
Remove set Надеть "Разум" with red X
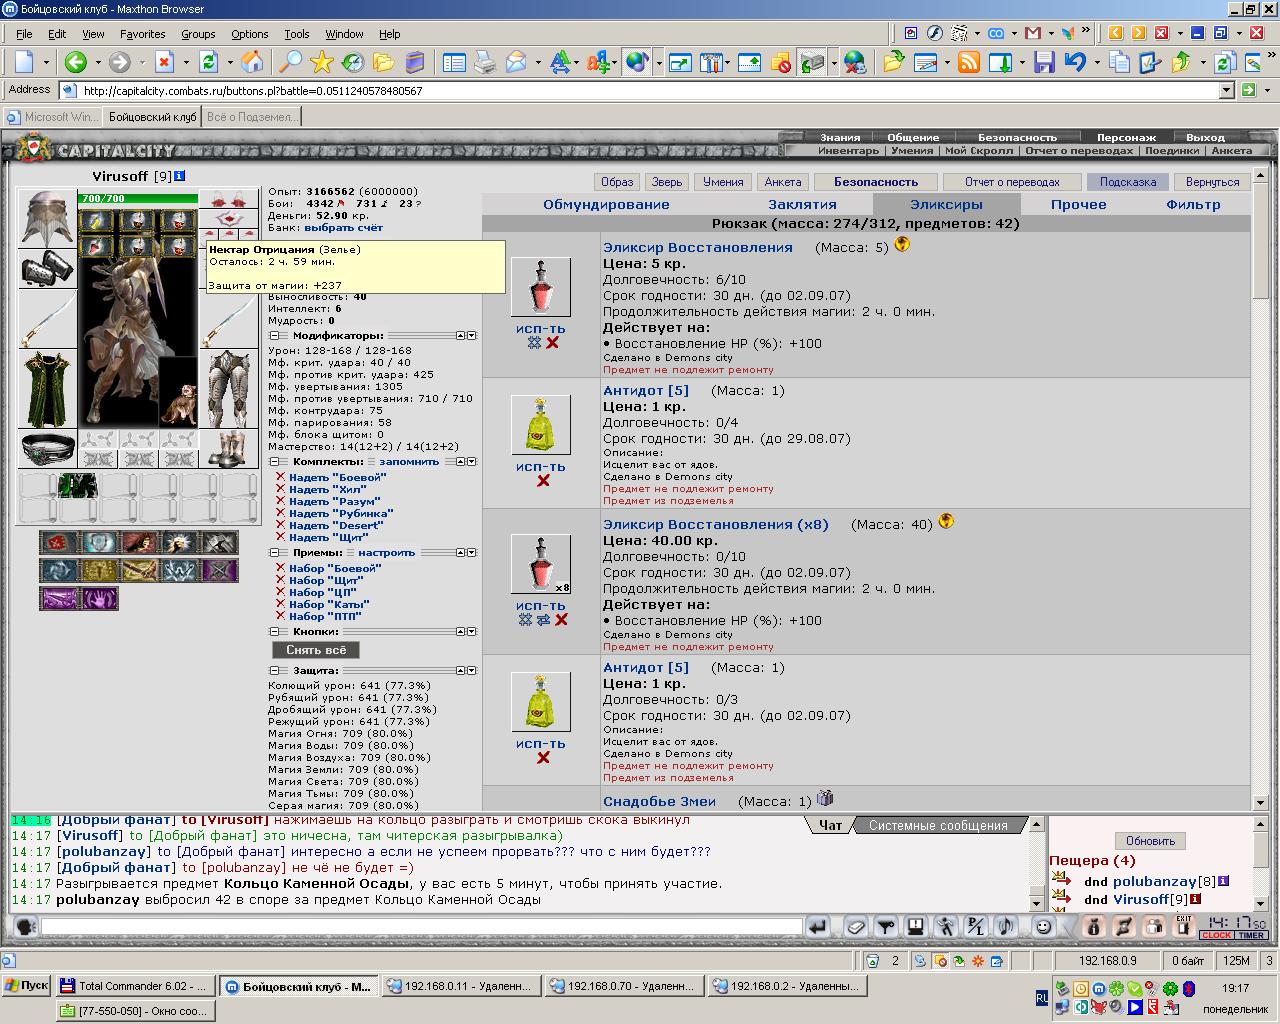tap(281, 501)
